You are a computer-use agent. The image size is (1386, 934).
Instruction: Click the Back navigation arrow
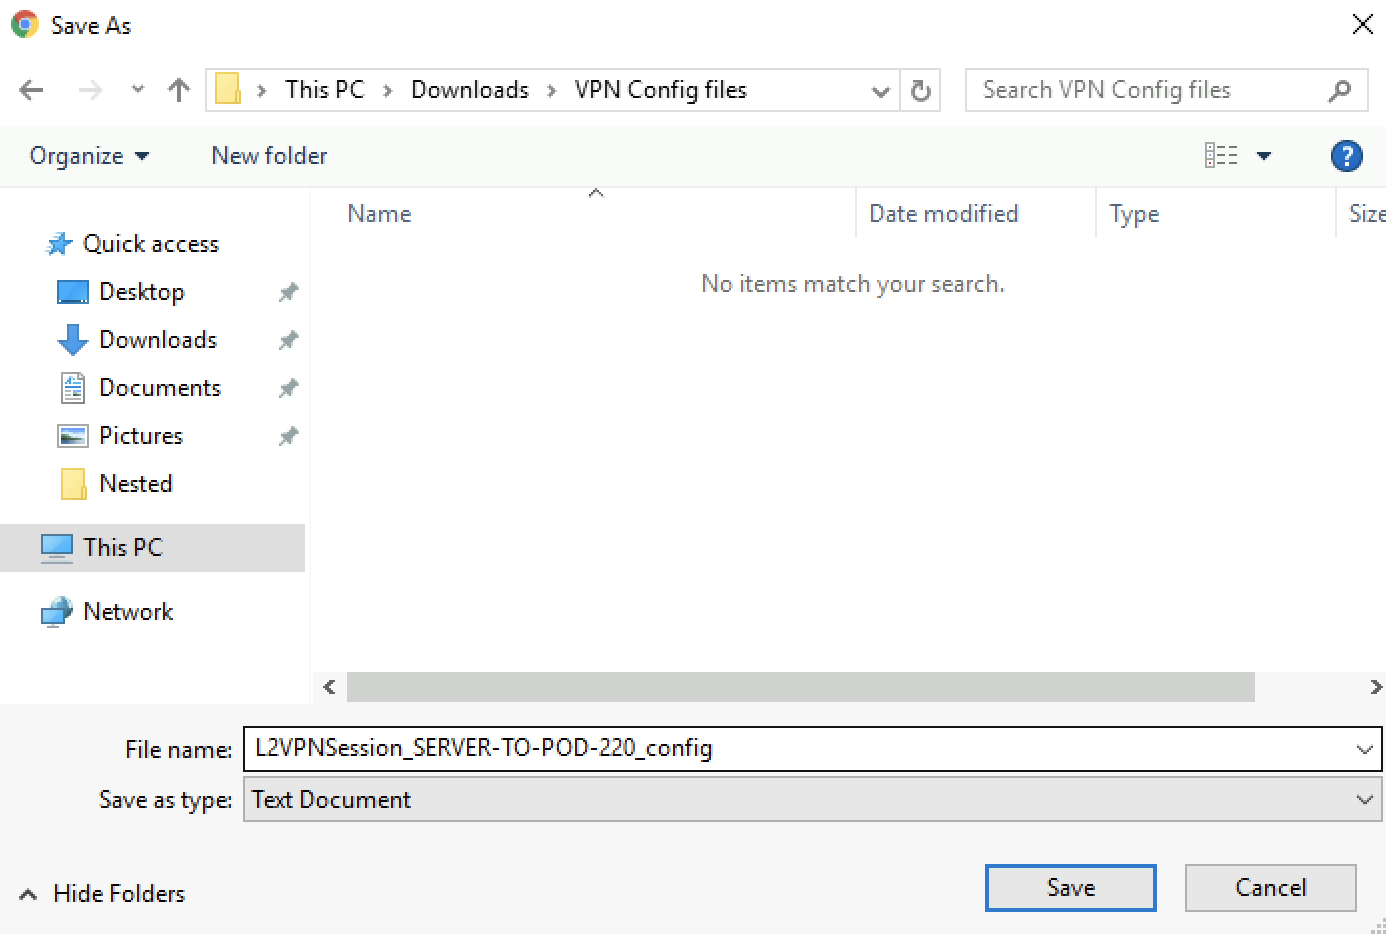pyautogui.click(x=31, y=90)
